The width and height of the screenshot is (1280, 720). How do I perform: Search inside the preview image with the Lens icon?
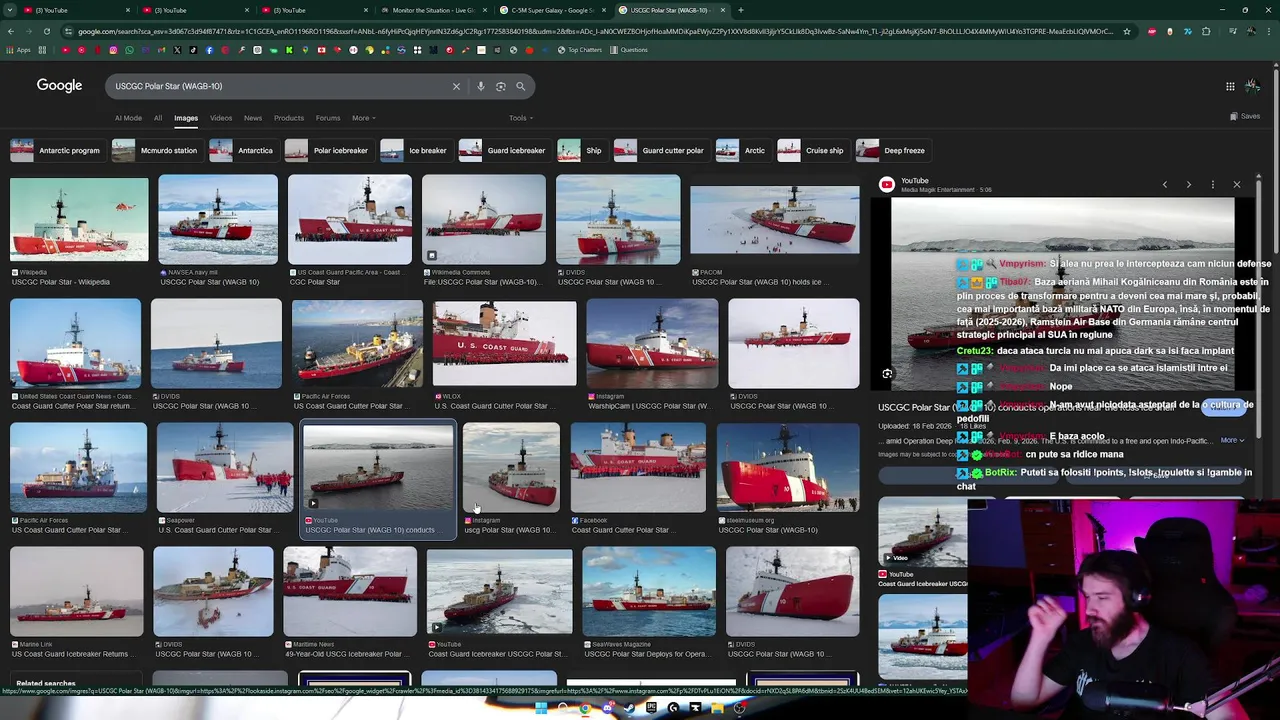click(887, 373)
